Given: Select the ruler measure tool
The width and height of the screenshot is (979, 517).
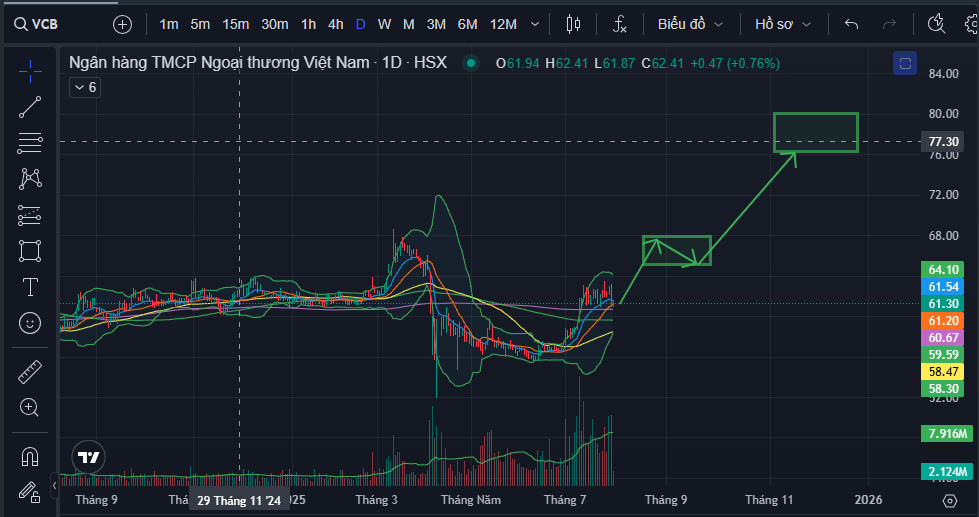Looking at the screenshot, I should tap(30, 372).
